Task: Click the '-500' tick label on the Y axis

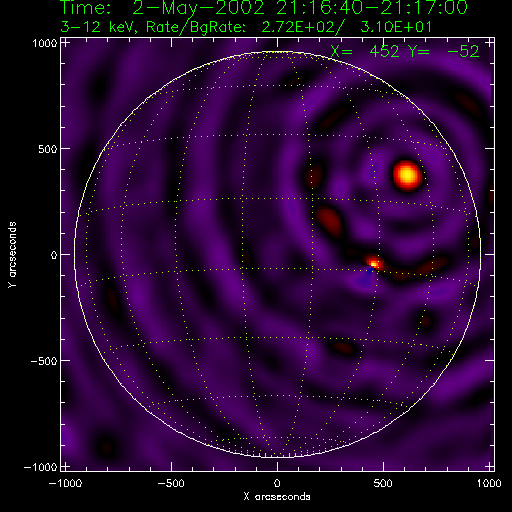Action: coord(44,361)
